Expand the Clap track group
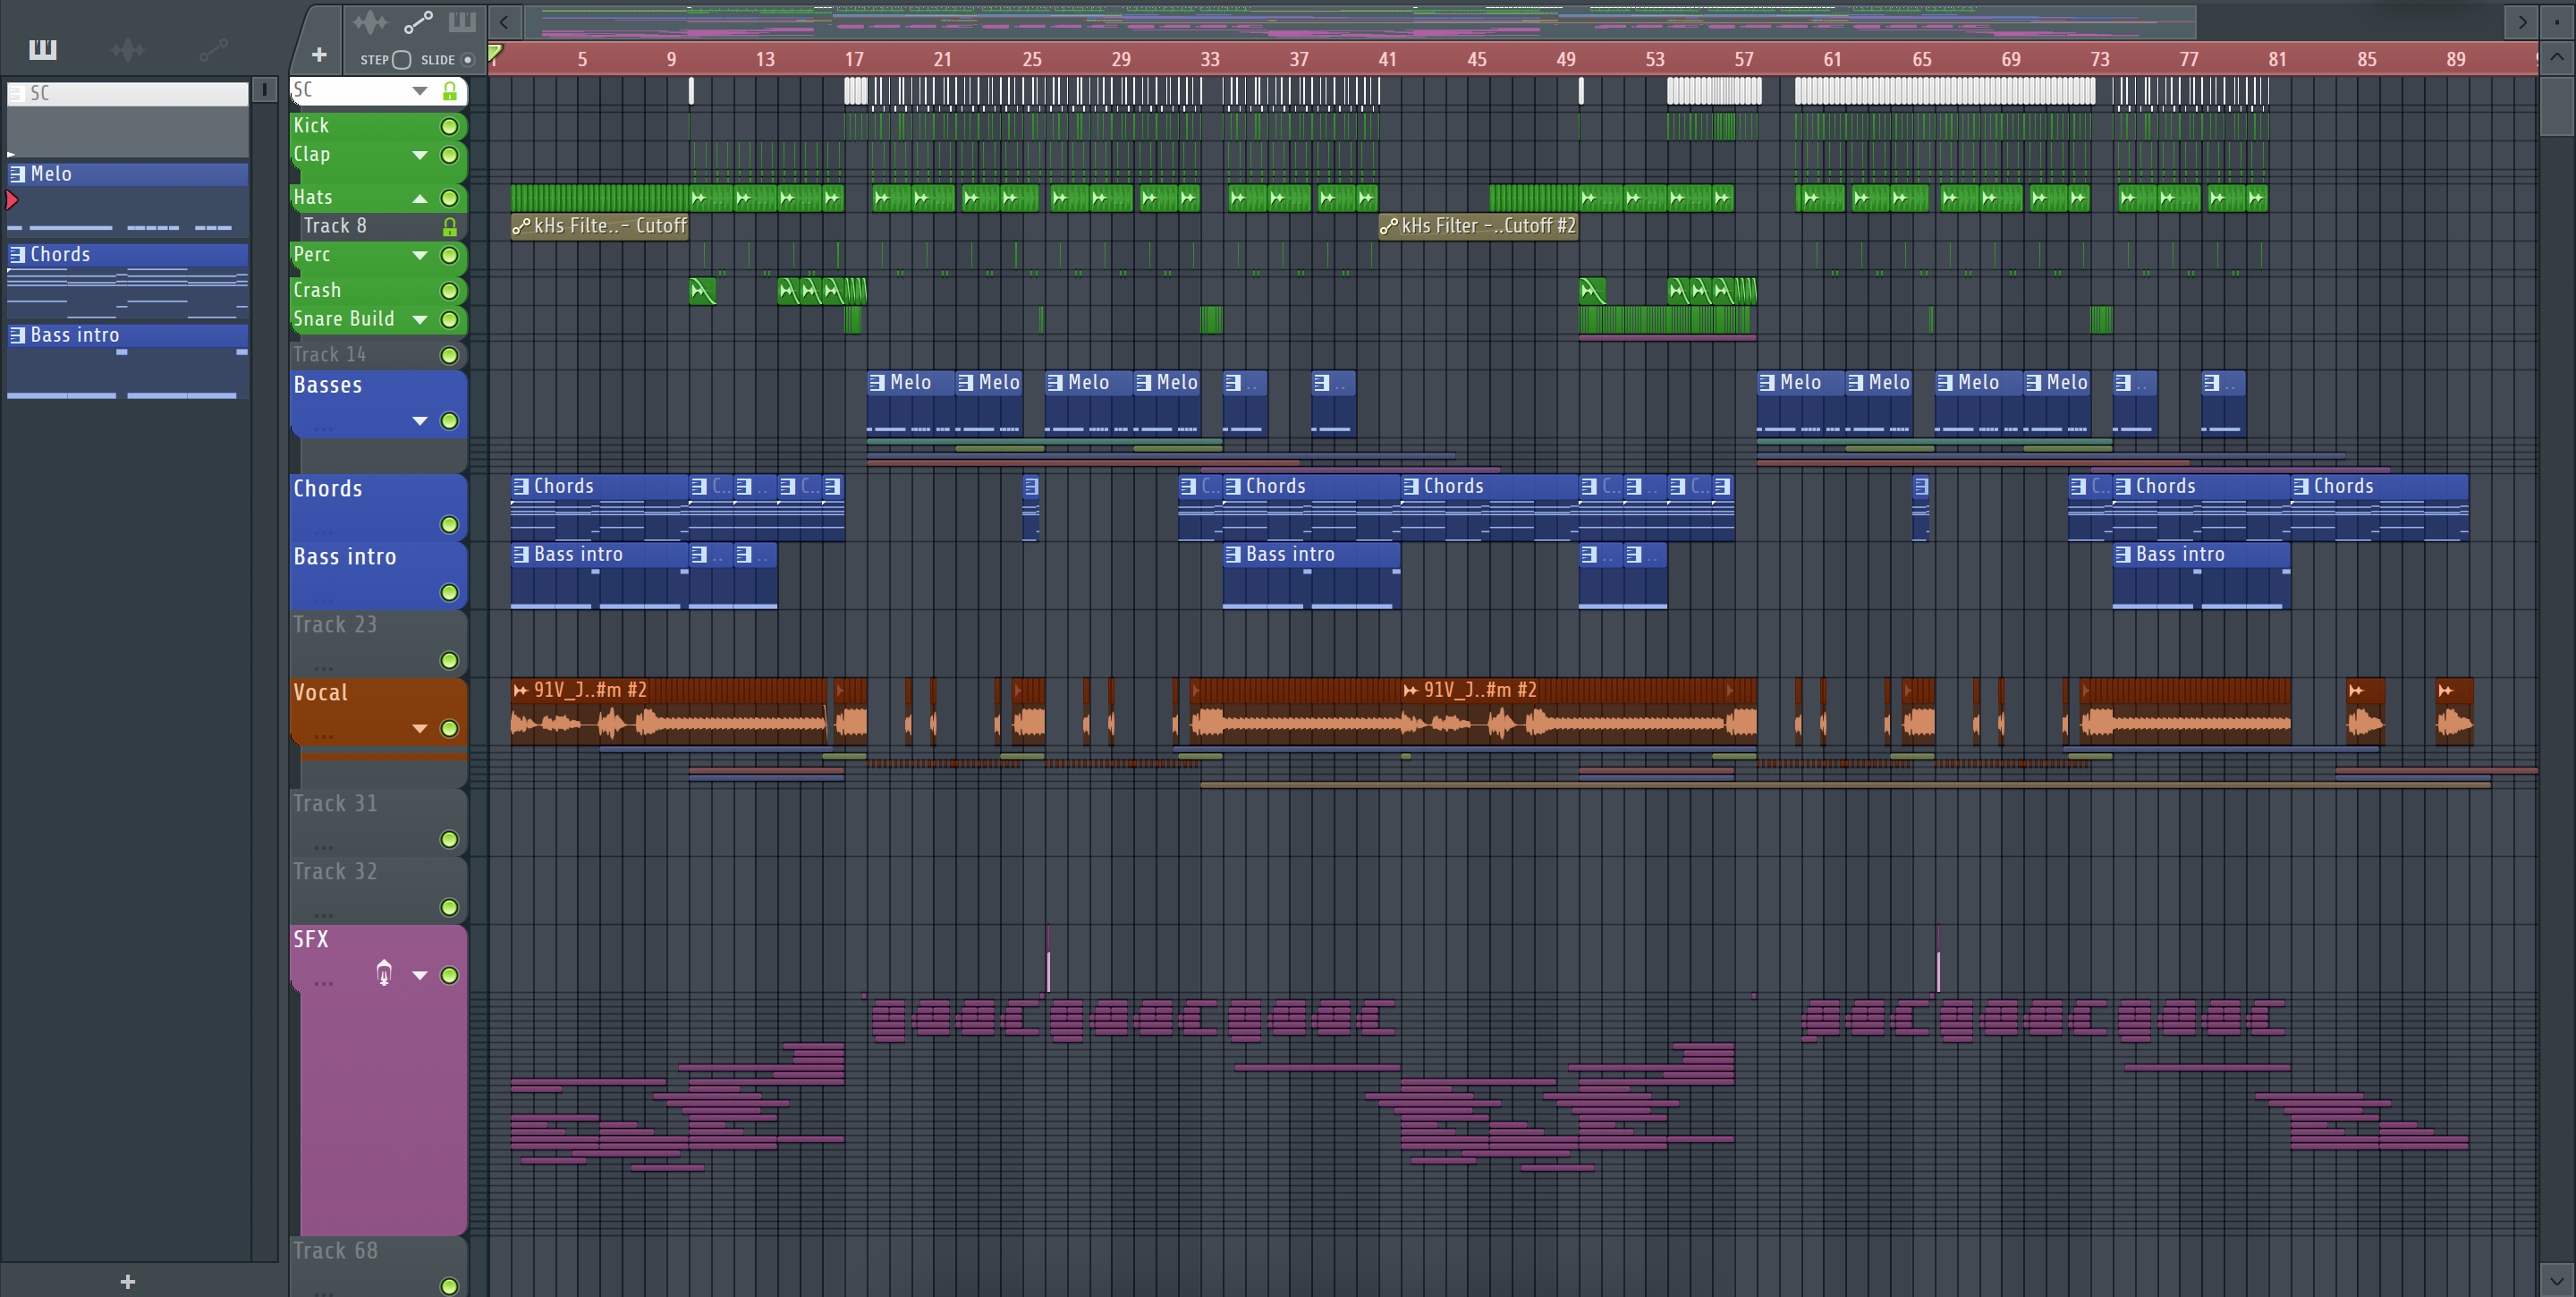Viewport: 2576px width, 1297px height. 420,156
